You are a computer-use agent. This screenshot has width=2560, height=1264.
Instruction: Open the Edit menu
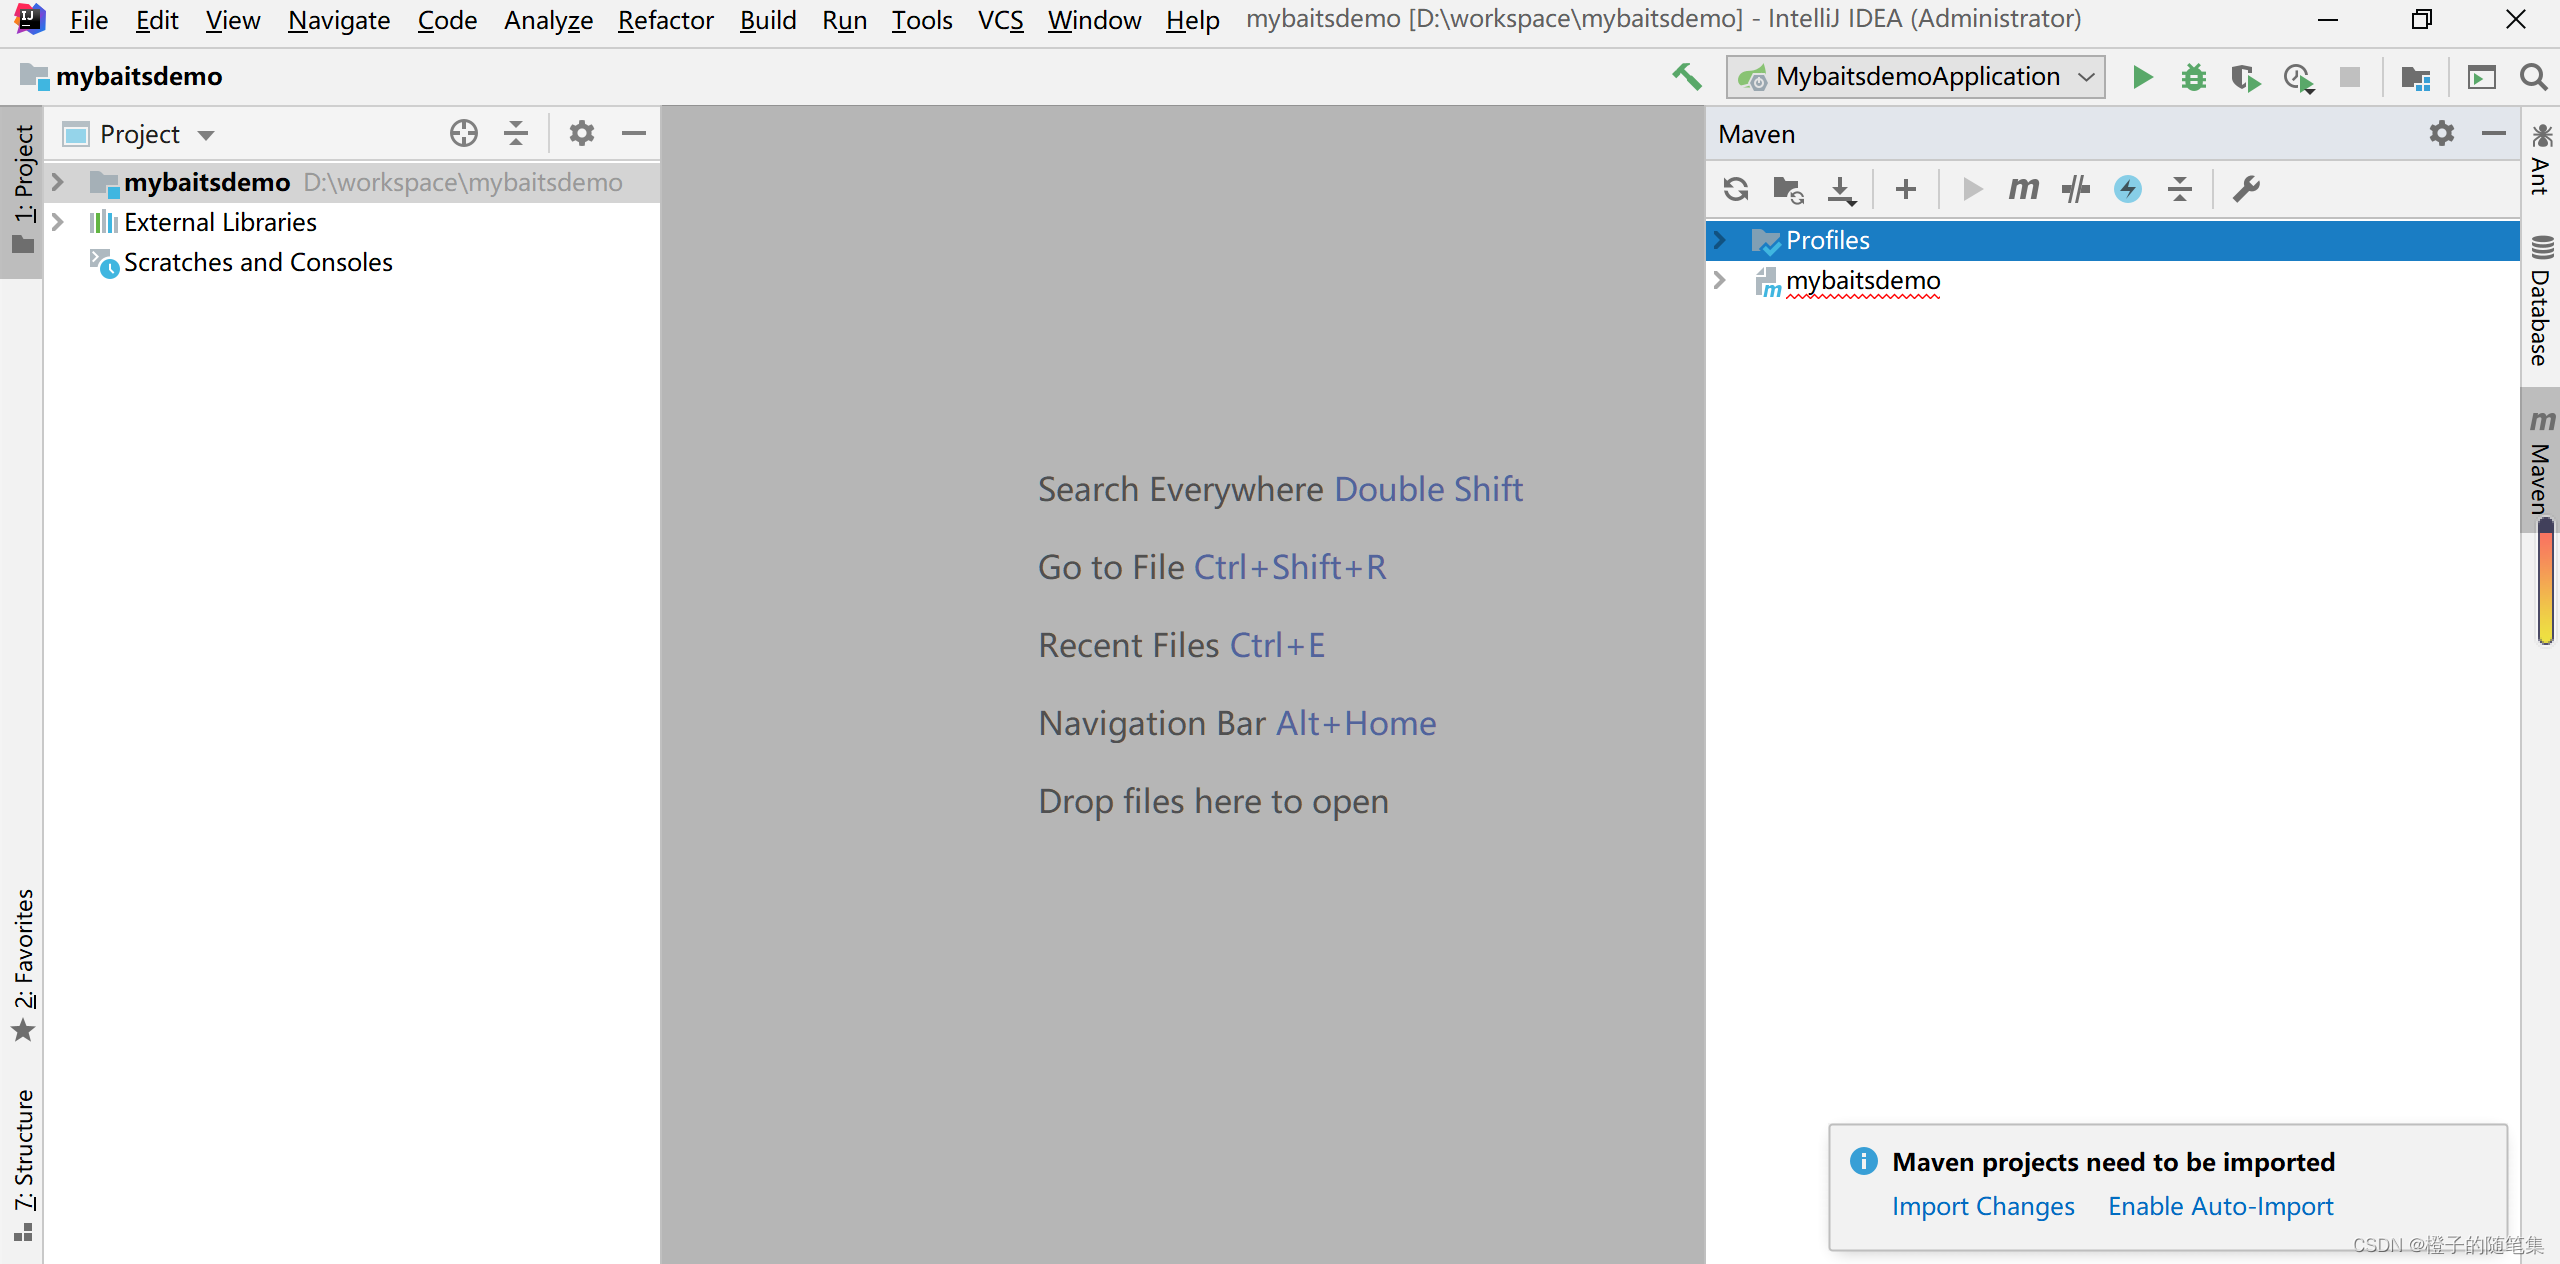click(x=157, y=20)
